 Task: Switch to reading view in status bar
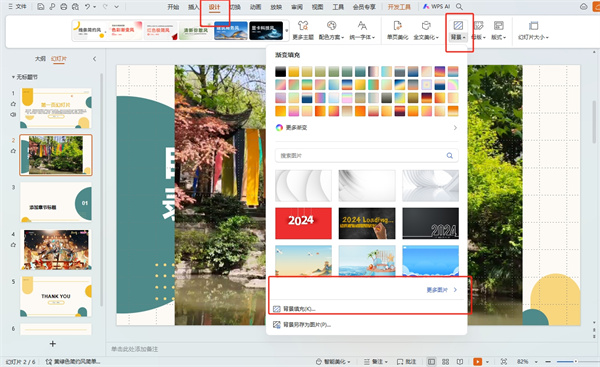[460, 362]
